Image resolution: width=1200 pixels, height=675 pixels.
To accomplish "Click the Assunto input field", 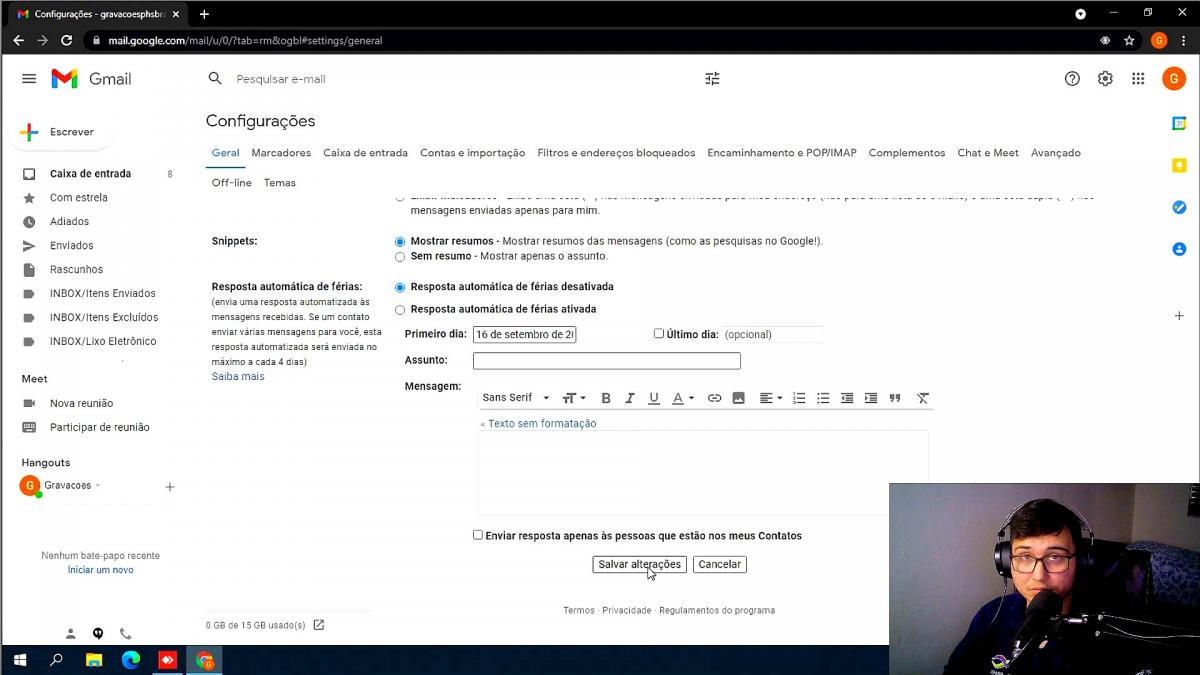I will point(607,361).
